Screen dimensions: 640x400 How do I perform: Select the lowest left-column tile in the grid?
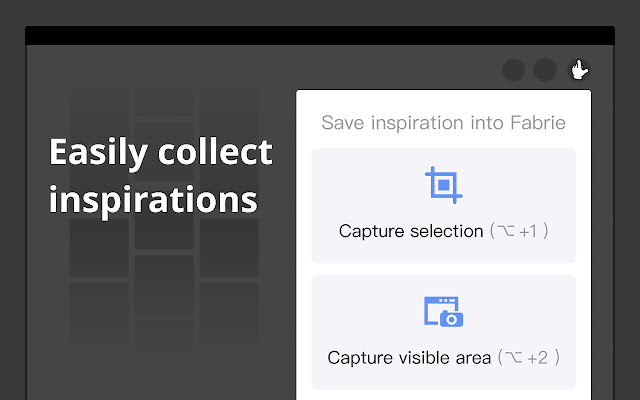coord(99,312)
